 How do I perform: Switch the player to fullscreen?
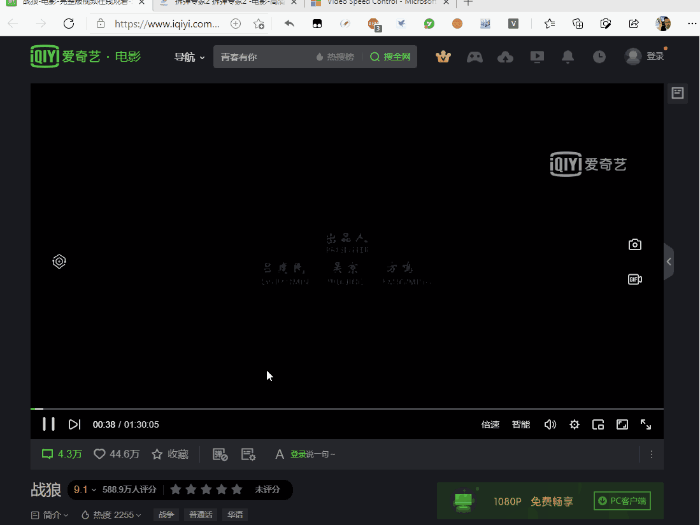point(646,424)
